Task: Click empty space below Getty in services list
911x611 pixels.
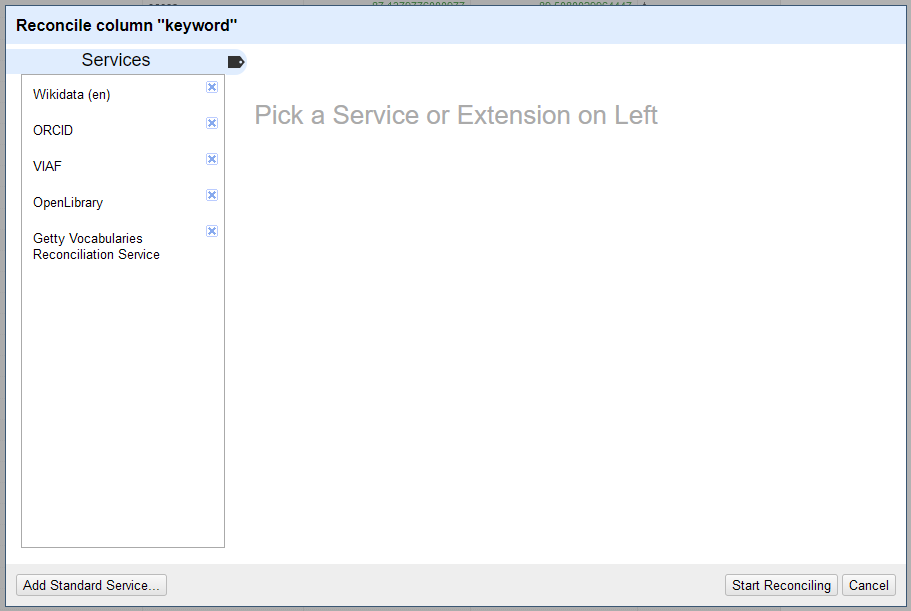Action: pyautogui.click(x=122, y=400)
